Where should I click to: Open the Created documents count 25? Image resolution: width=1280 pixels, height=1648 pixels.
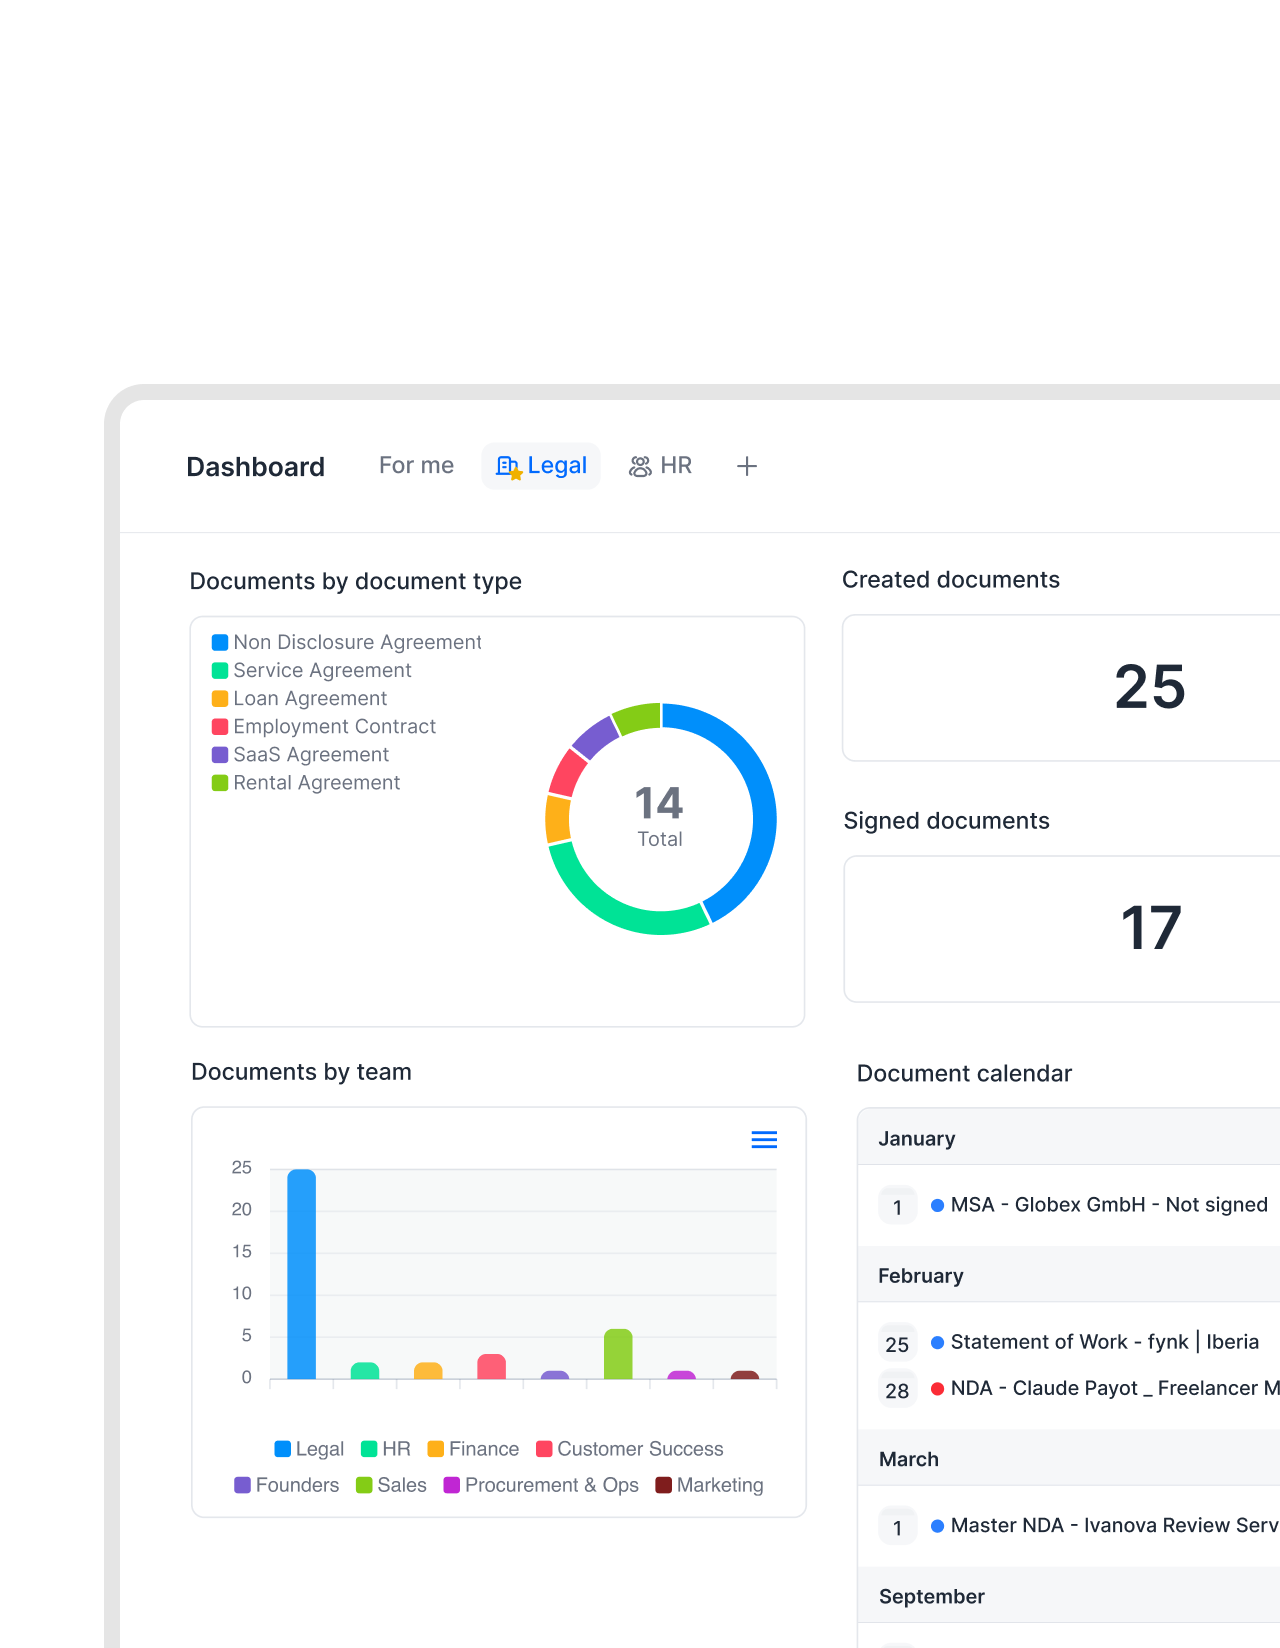click(x=1150, y=688)
